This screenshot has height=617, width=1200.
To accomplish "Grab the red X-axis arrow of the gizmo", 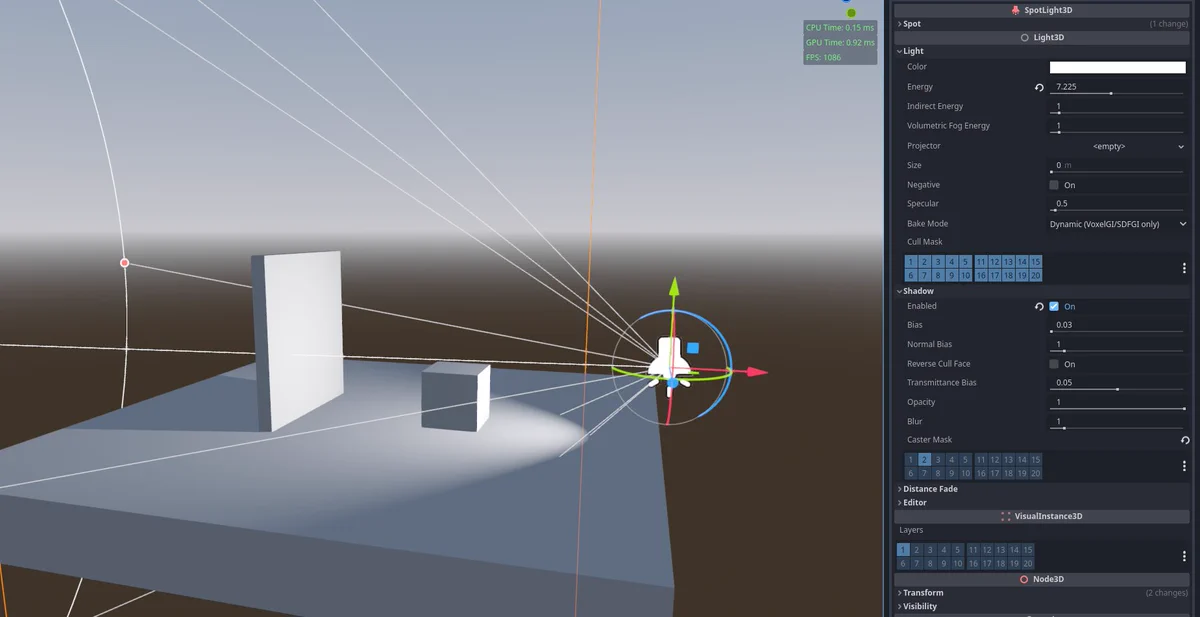I will [758, 372].
